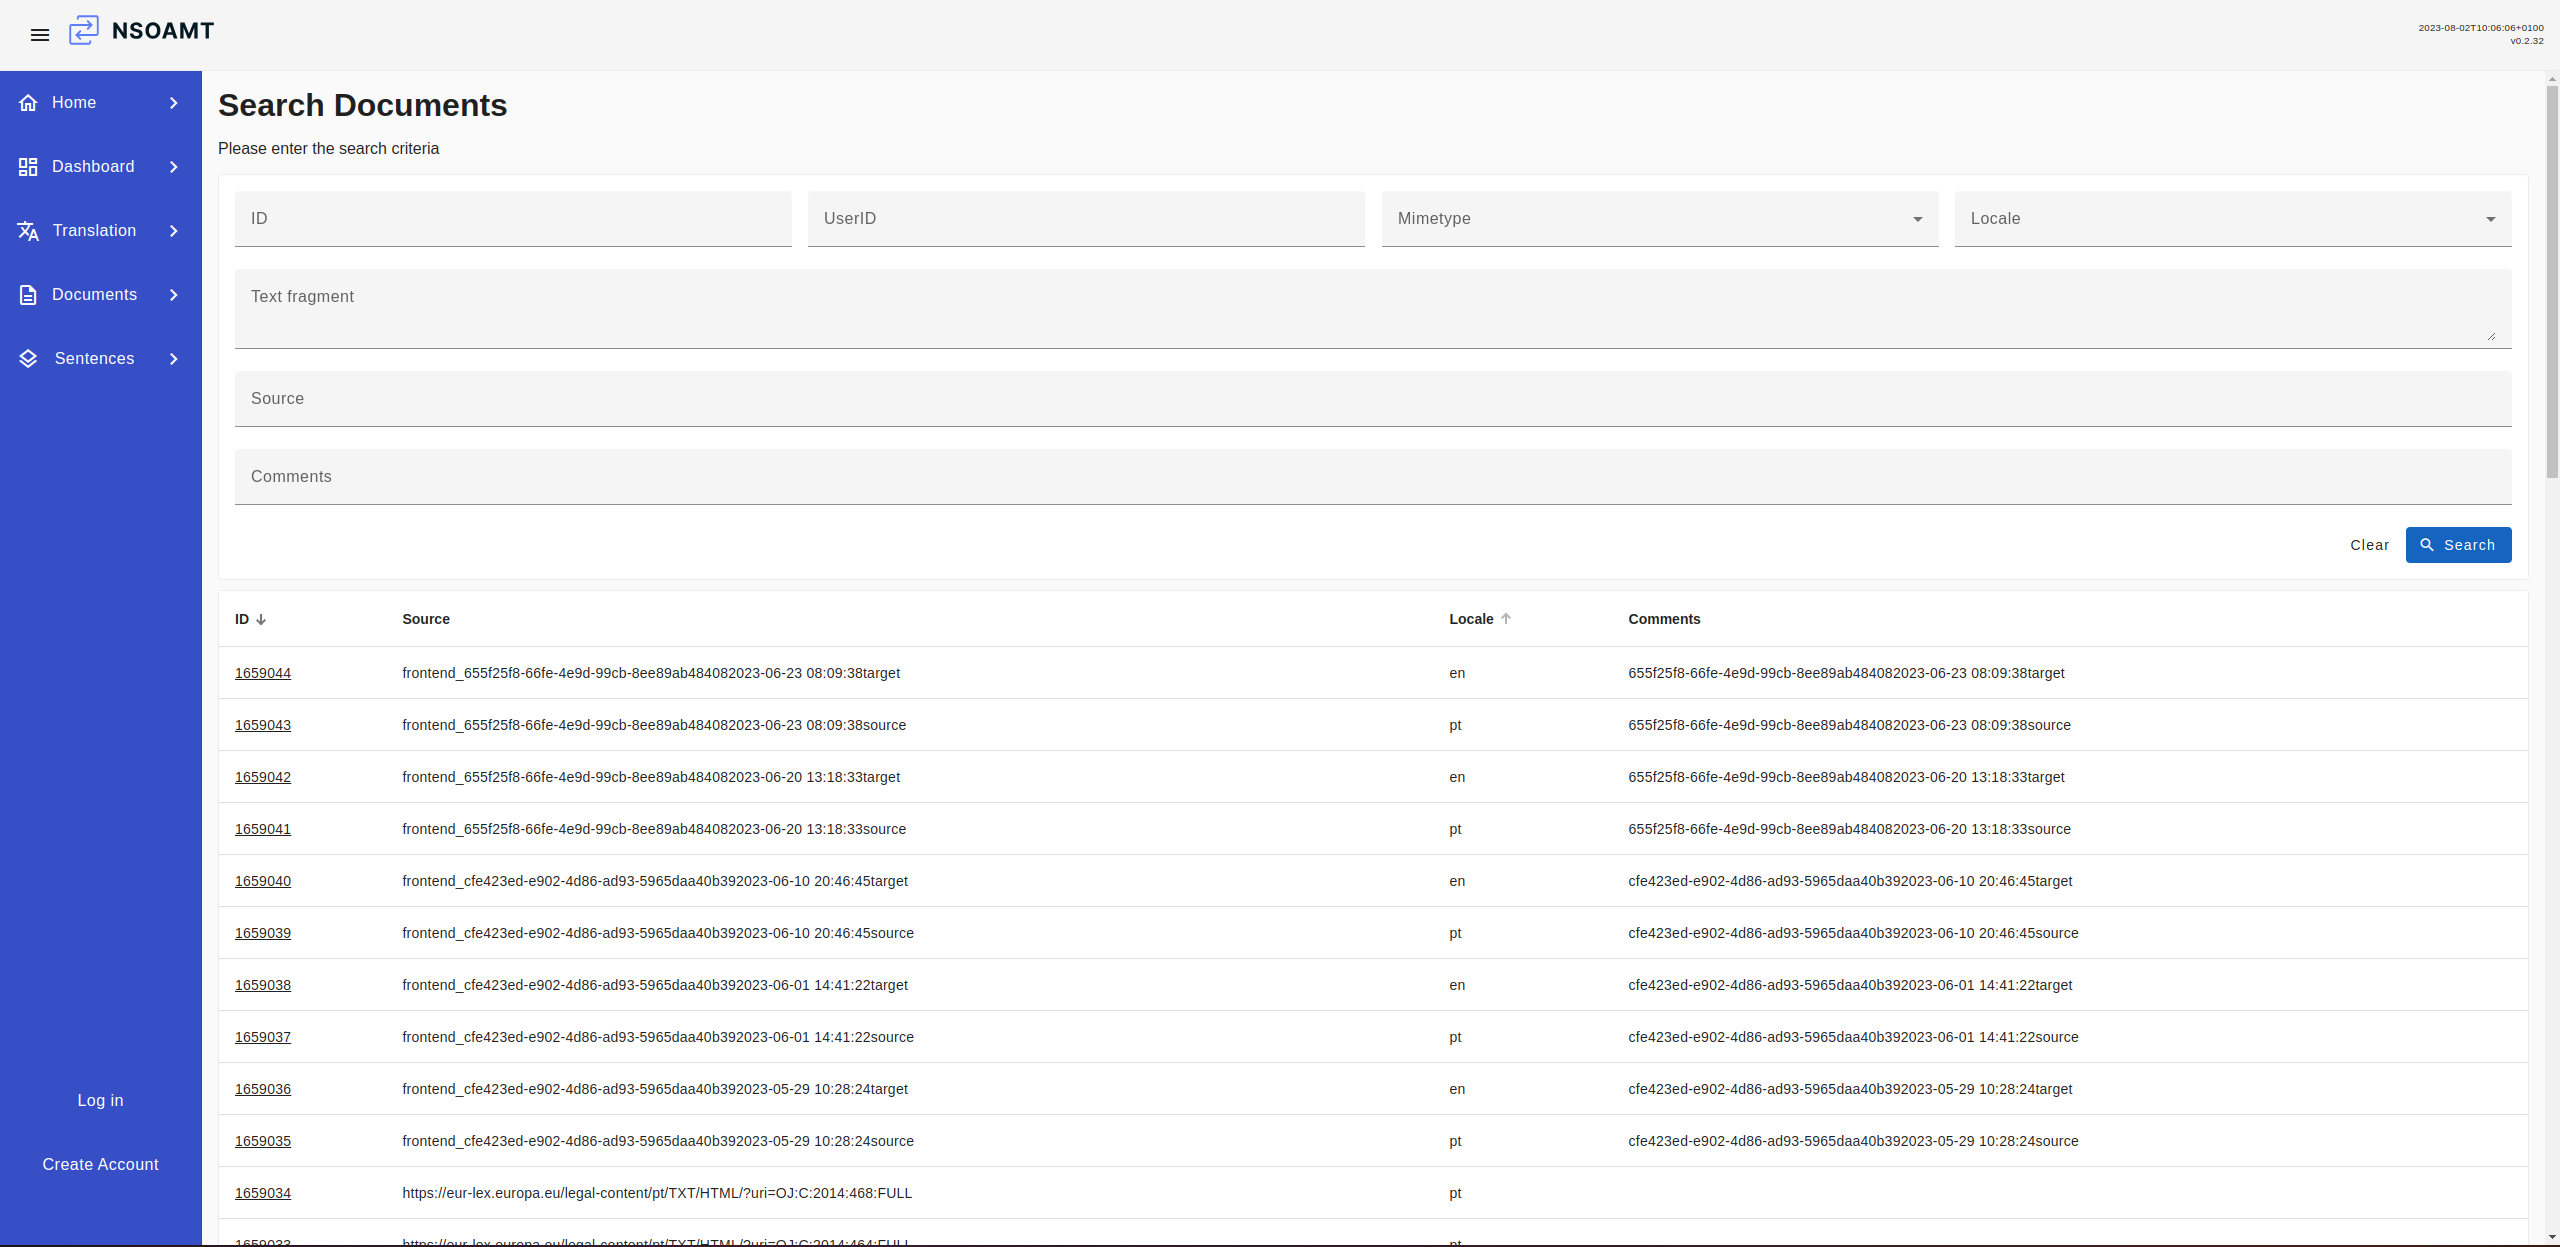Select Documents in the sidebar
Image resolution: width=2560 pixels, height=1247 pixels.
(101, 295)
